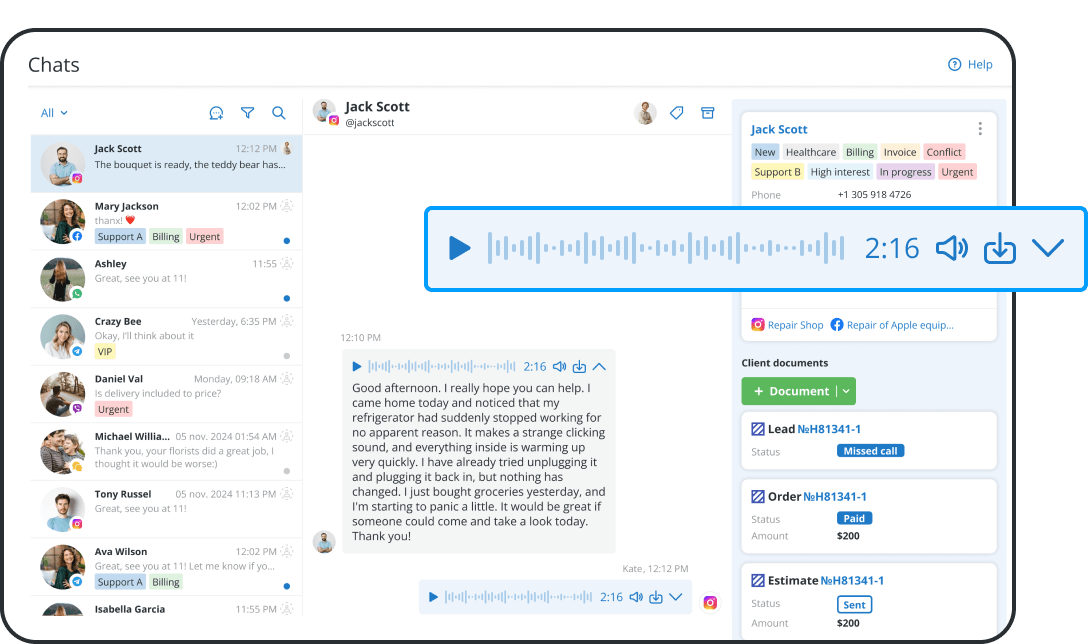Open the Document button dropdown arrow
This screenshot has height=644, width=1092.
coord(847,391)
